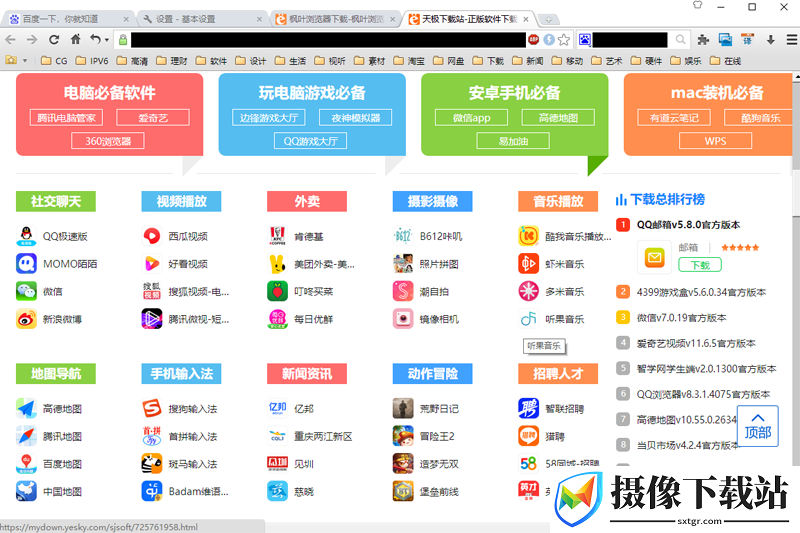The height and width of the screenshot is (533, 800).
Task: Click the 高德地图 button in 安卓手机必备
Action: [x=558, y=118]
